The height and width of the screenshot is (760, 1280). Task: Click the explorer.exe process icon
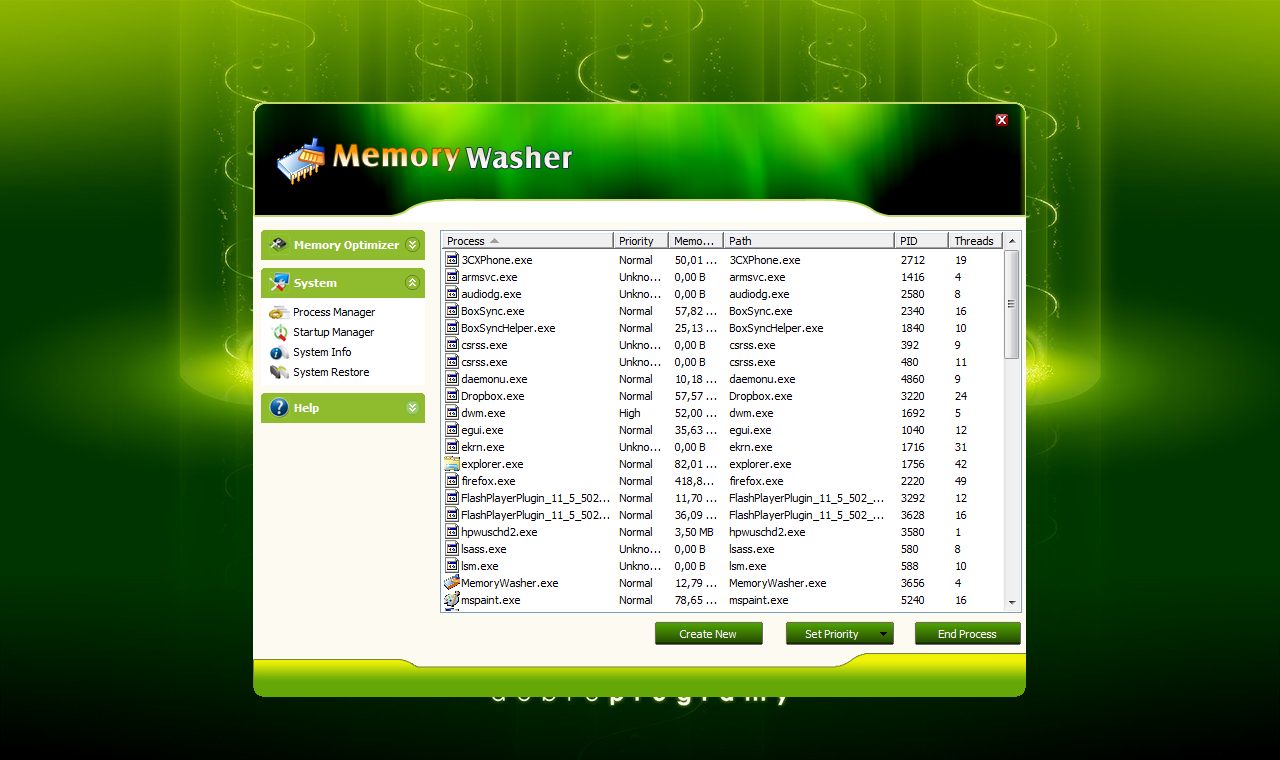tap(452, 464)
